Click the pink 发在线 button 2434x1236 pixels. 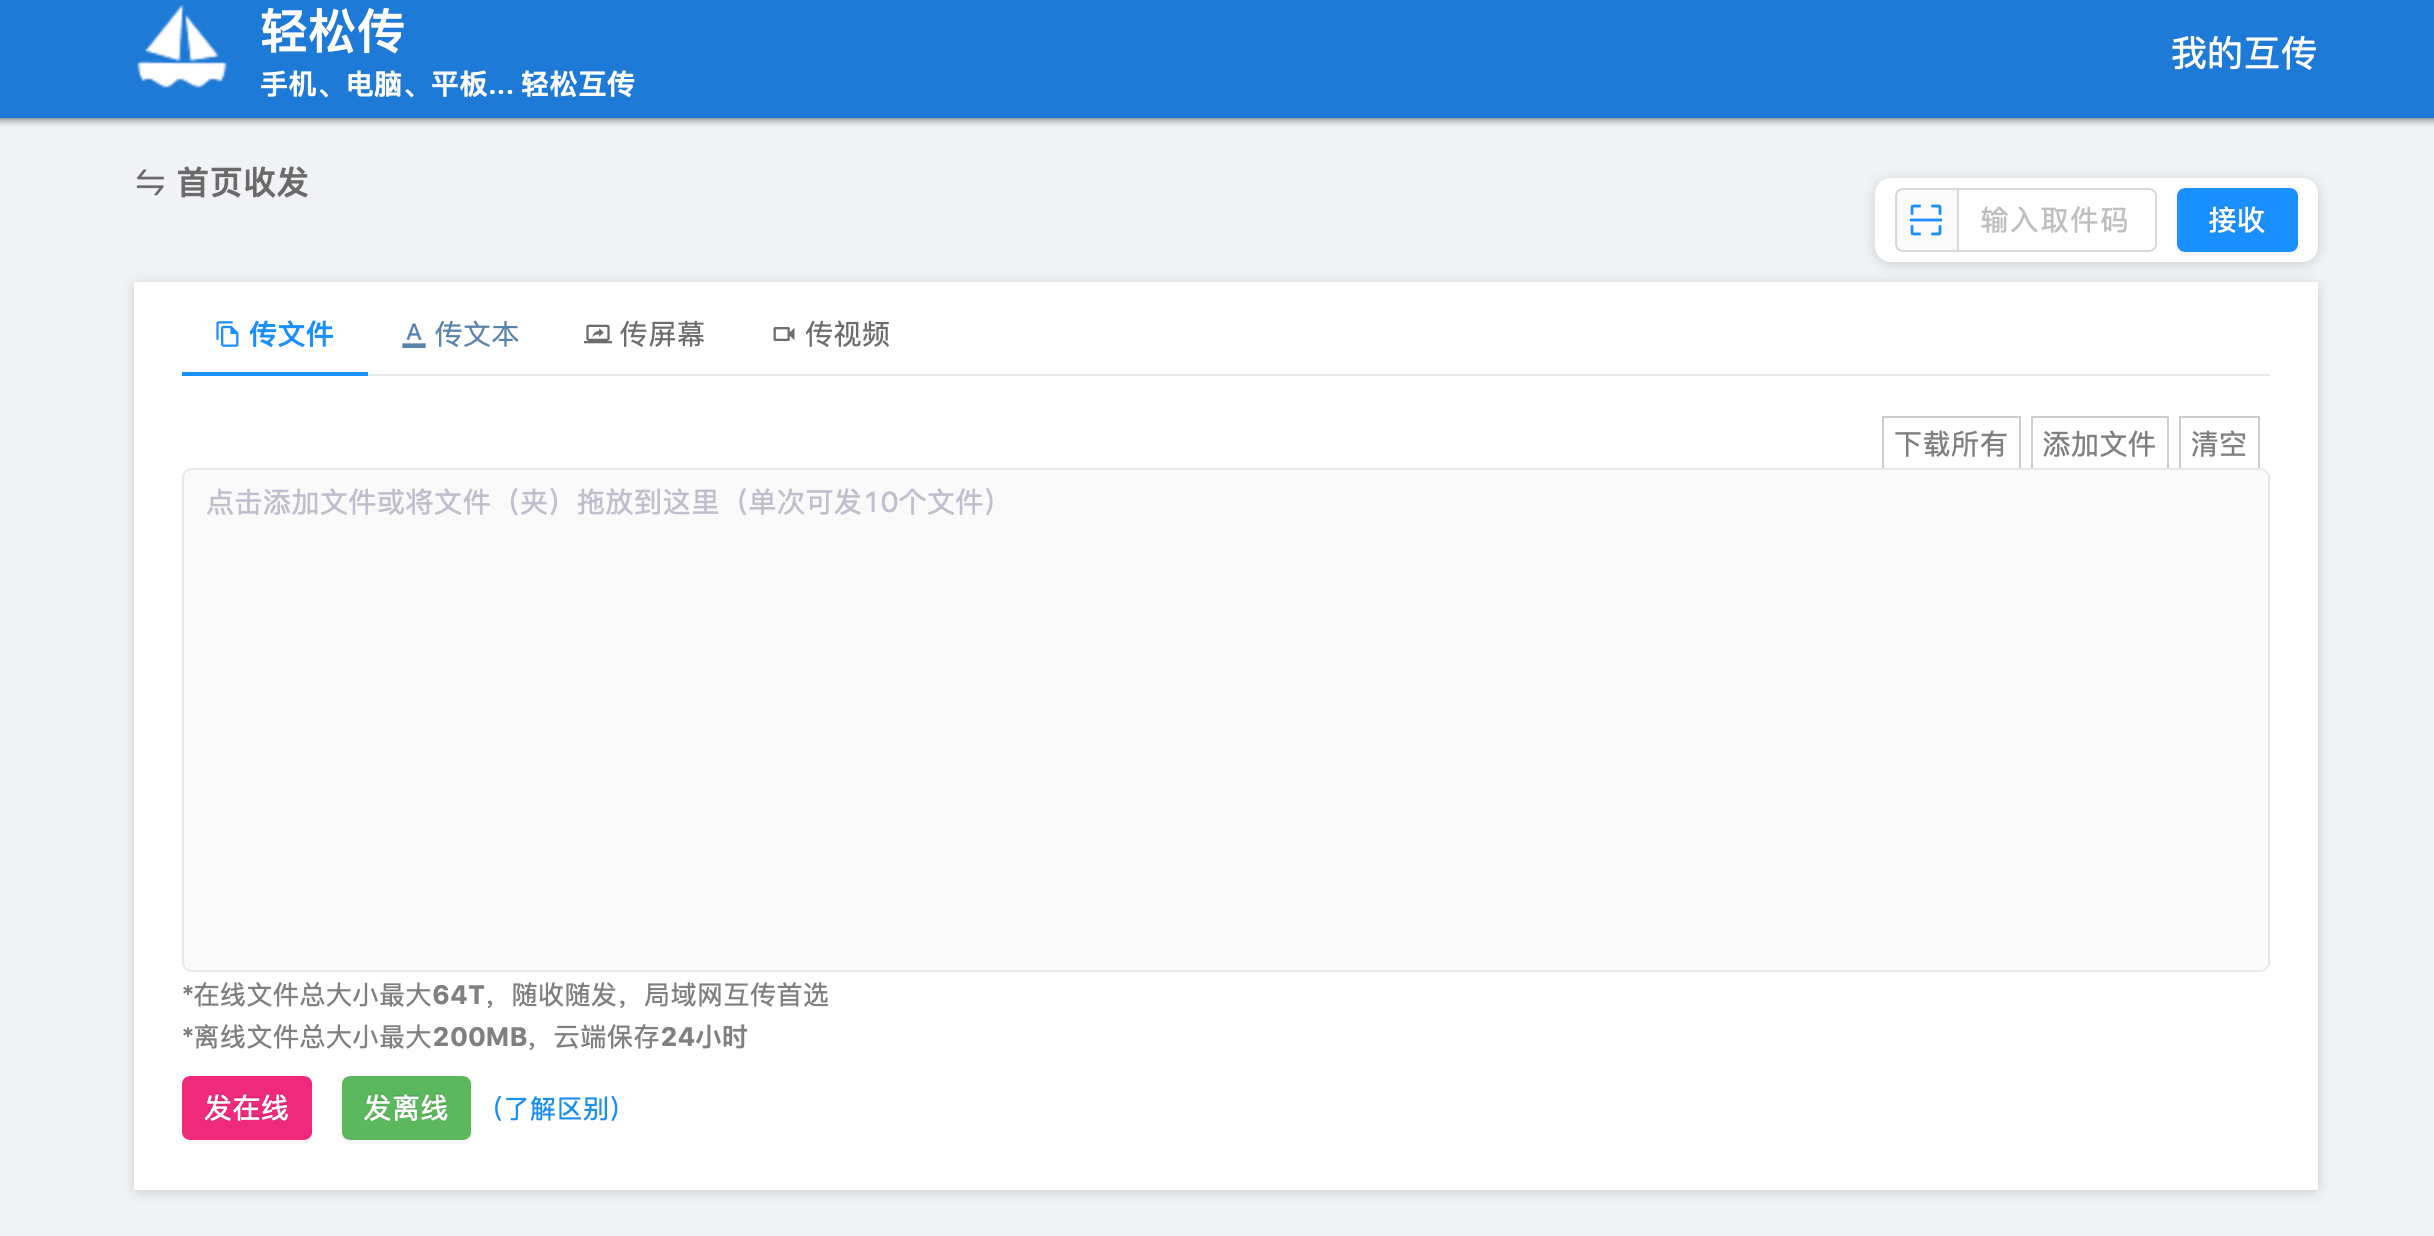click(x=246, y=1107)
